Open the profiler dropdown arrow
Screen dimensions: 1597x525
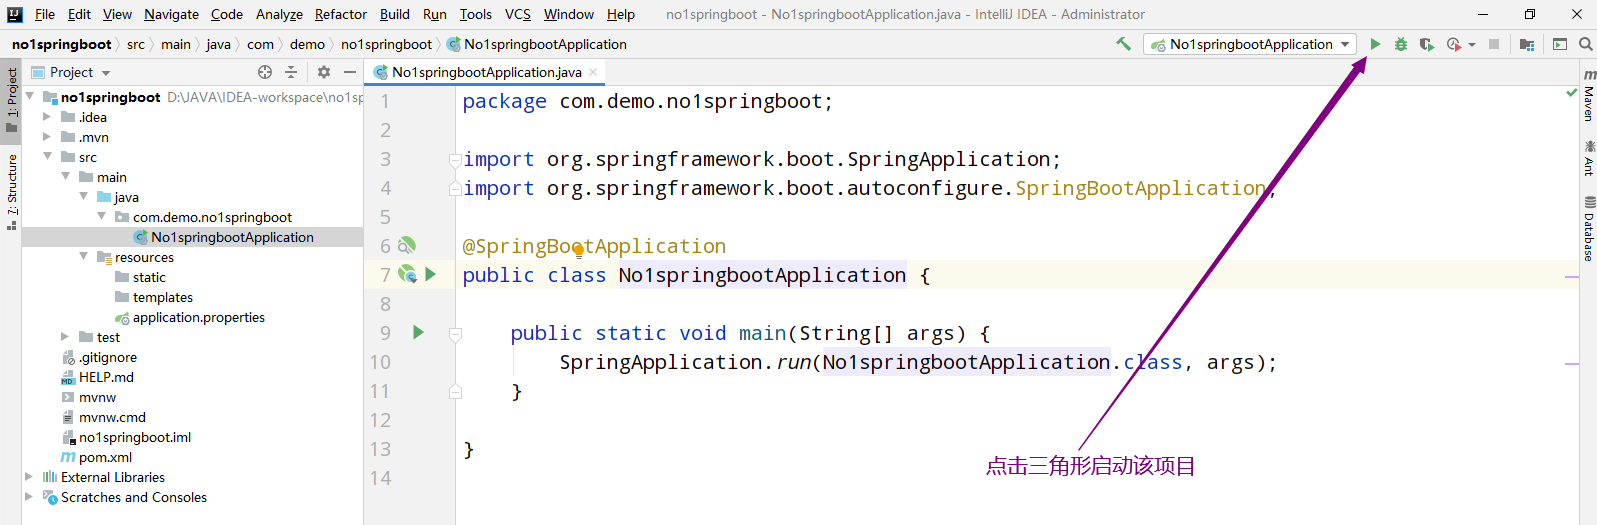[x=1472, y=45]
